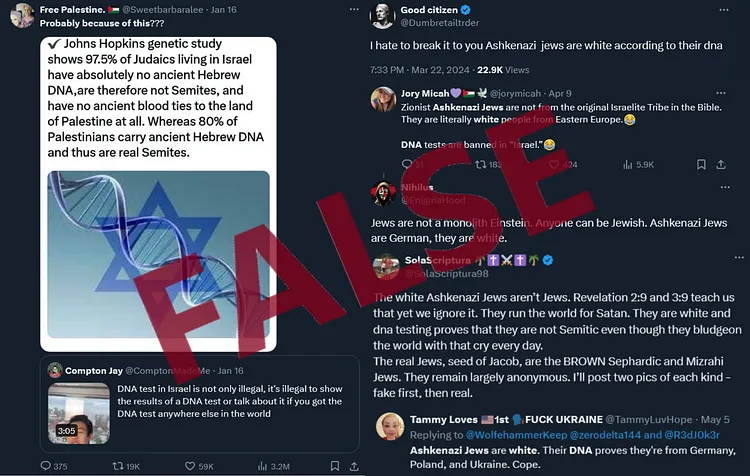Image resolution: width=750 pixels, height=476 pixels.
Task: Click share icon beside bottom-left bookmark
Action: click(x=354, y=465)
